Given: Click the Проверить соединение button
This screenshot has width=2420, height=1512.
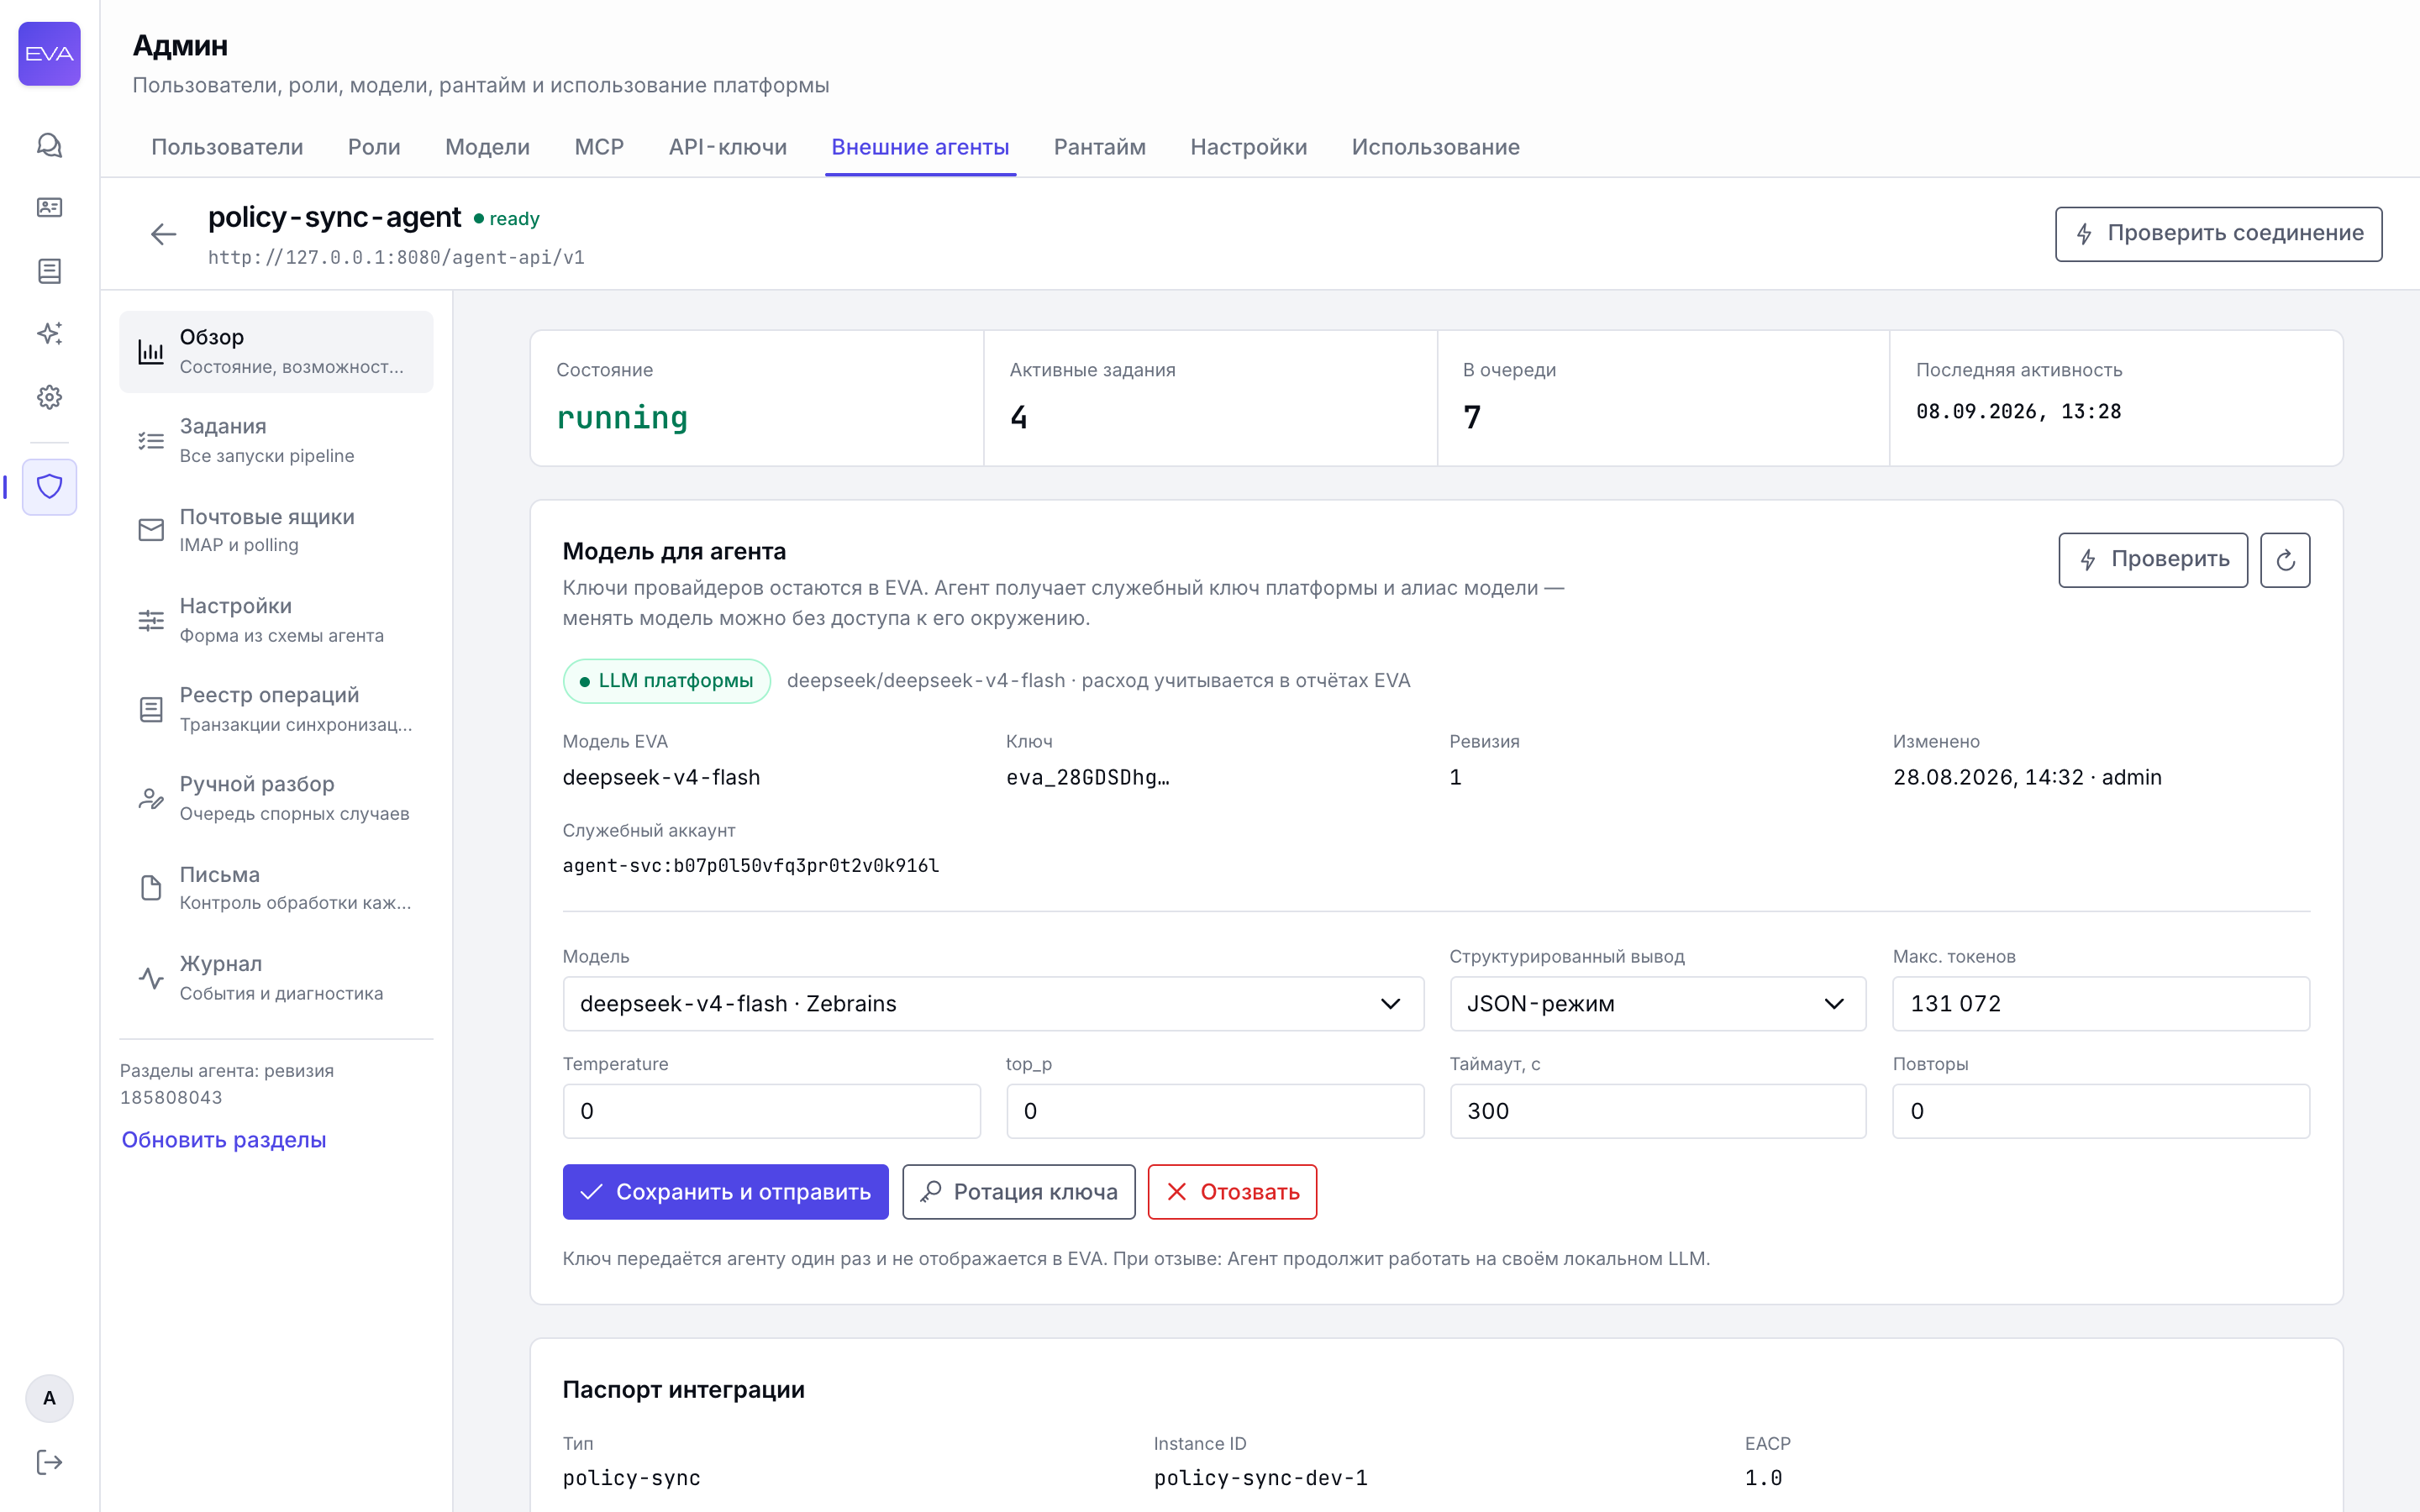Looking at the screenshot, I should (2218, 234).
